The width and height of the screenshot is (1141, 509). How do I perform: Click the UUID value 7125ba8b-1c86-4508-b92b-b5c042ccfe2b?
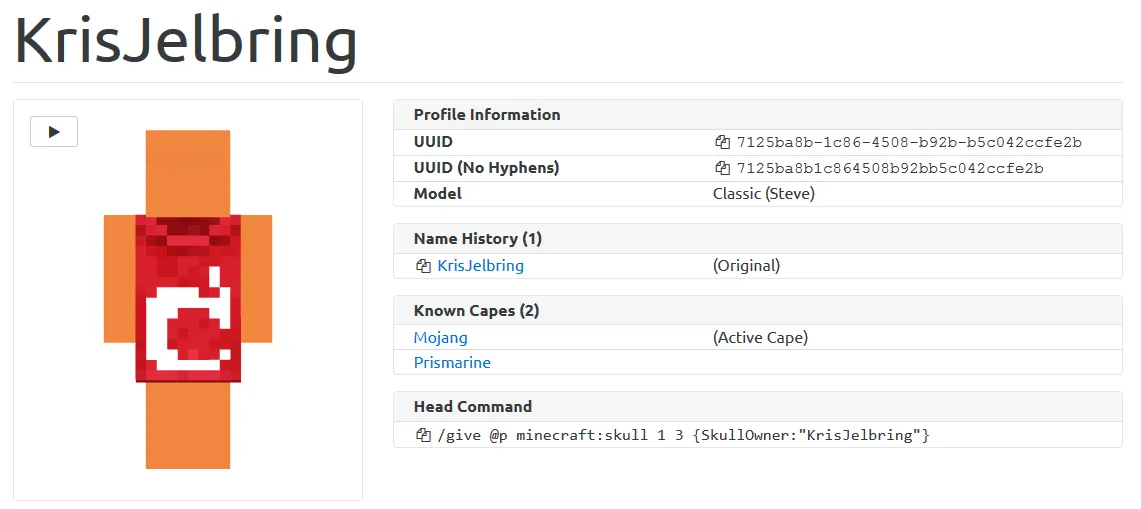pyautogui.click(x=909, y=143)
